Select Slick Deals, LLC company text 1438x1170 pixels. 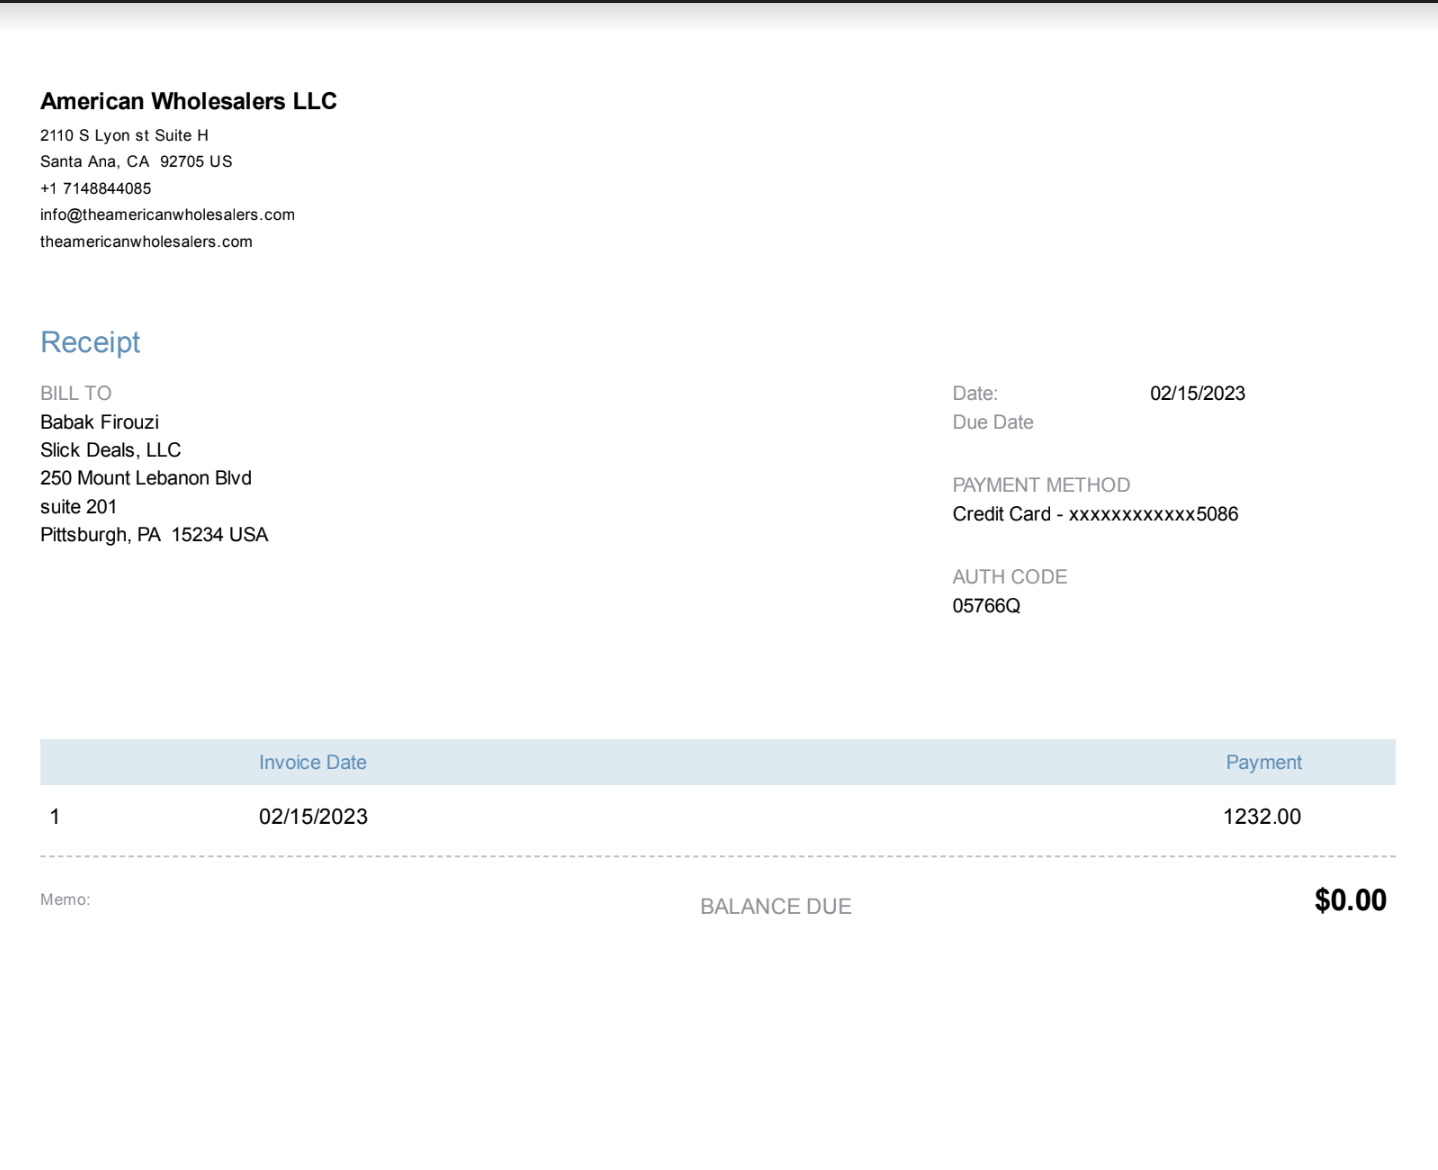point(110,450)
